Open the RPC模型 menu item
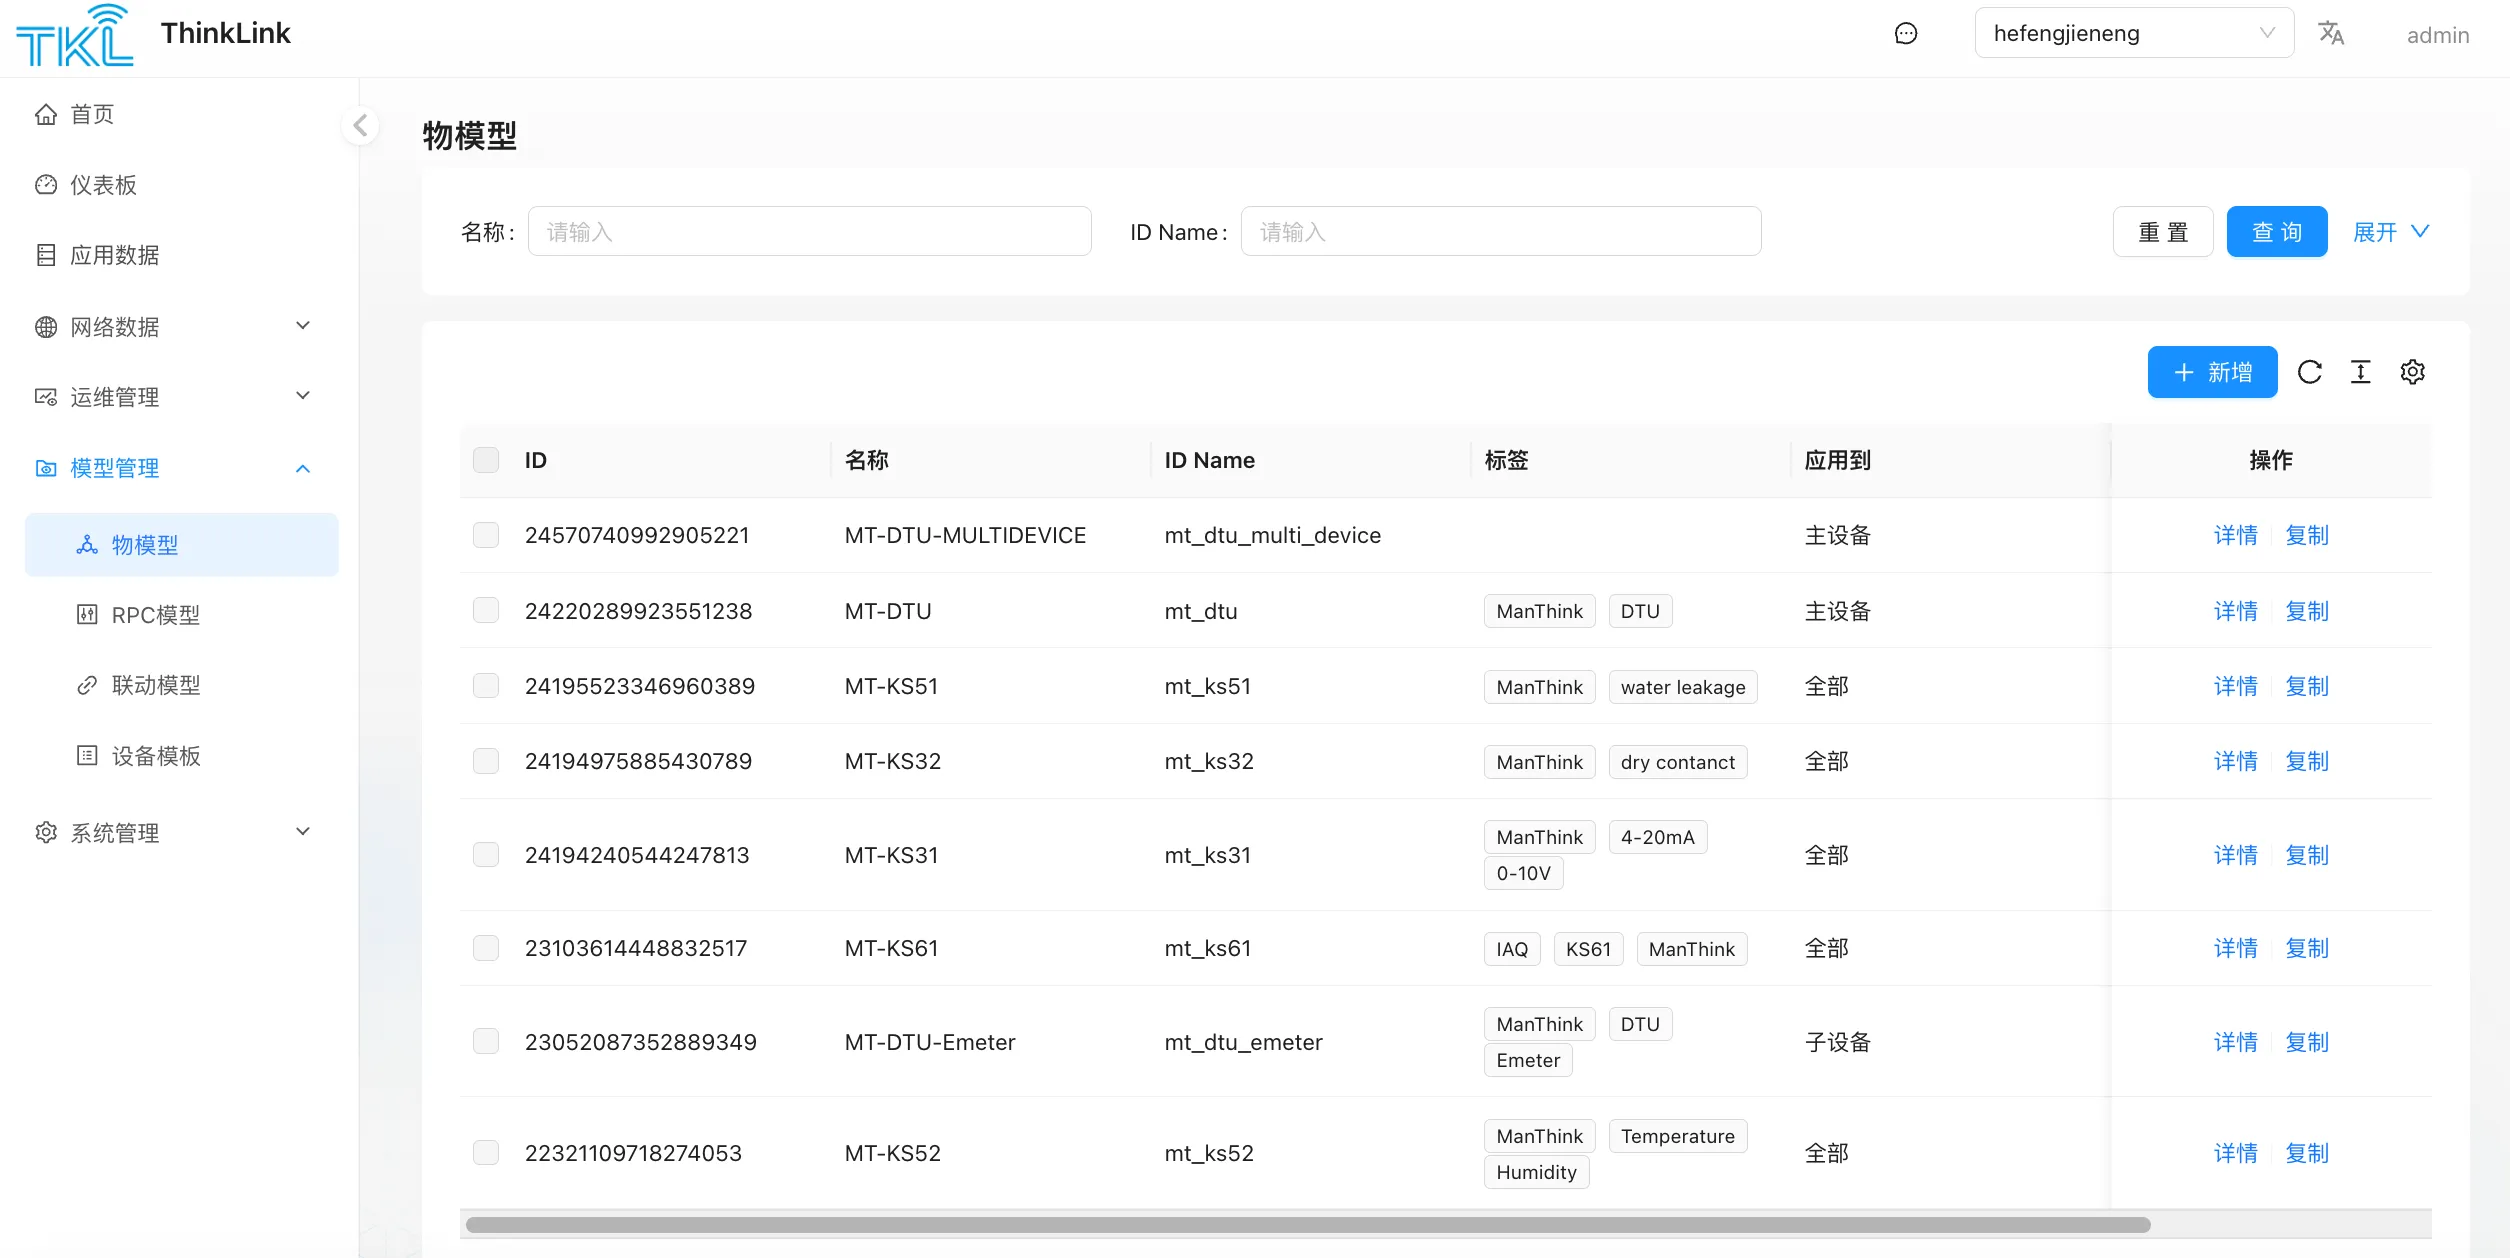Image resolution: width=2510 pixels, height=1258 pixels. click(156, 615)
